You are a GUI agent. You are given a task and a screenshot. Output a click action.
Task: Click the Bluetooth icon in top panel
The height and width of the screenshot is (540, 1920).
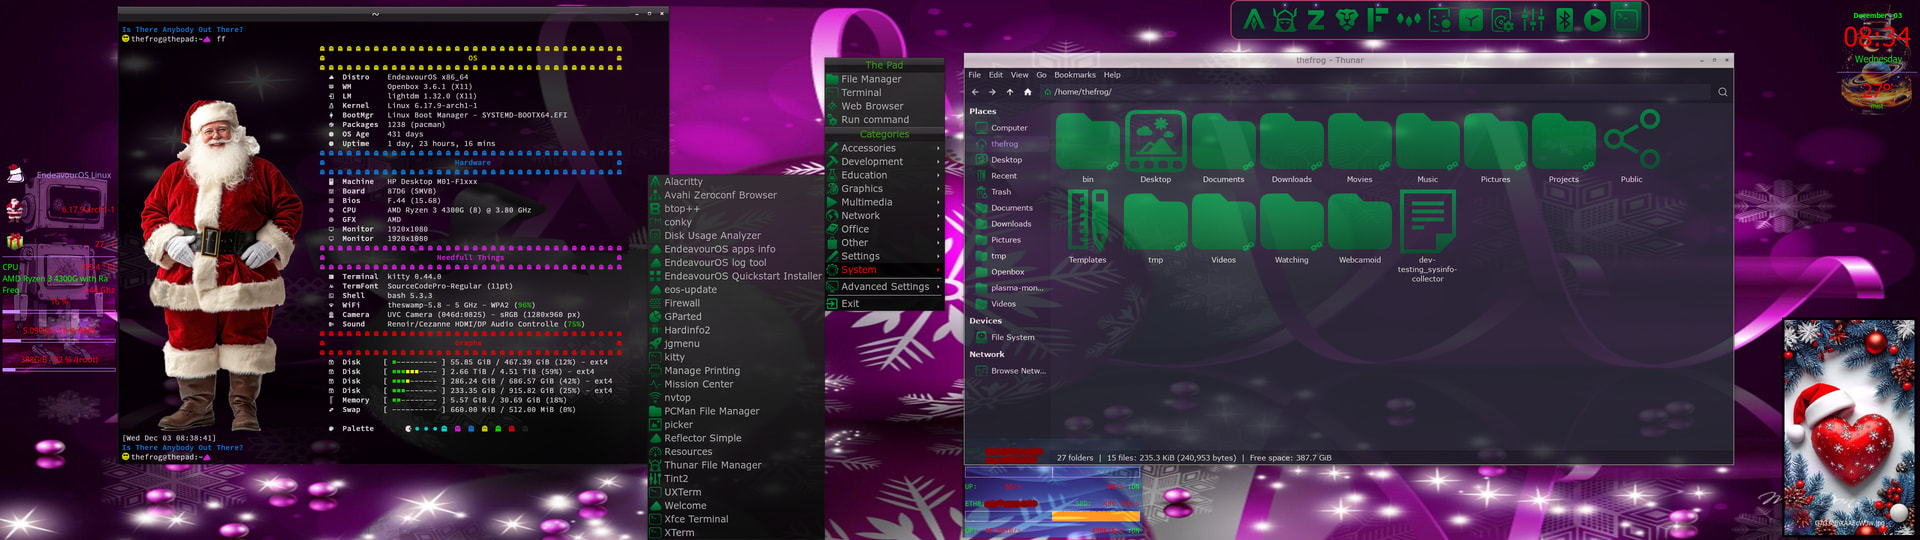(x=1564, y=19)
